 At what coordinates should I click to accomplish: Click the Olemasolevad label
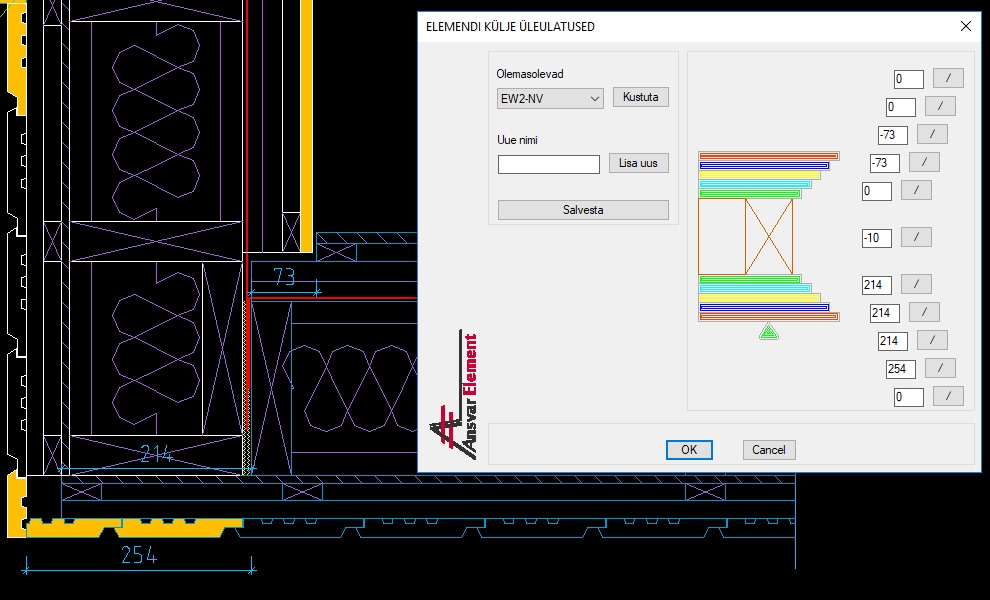pyautogui.click(x=530, y=74)
